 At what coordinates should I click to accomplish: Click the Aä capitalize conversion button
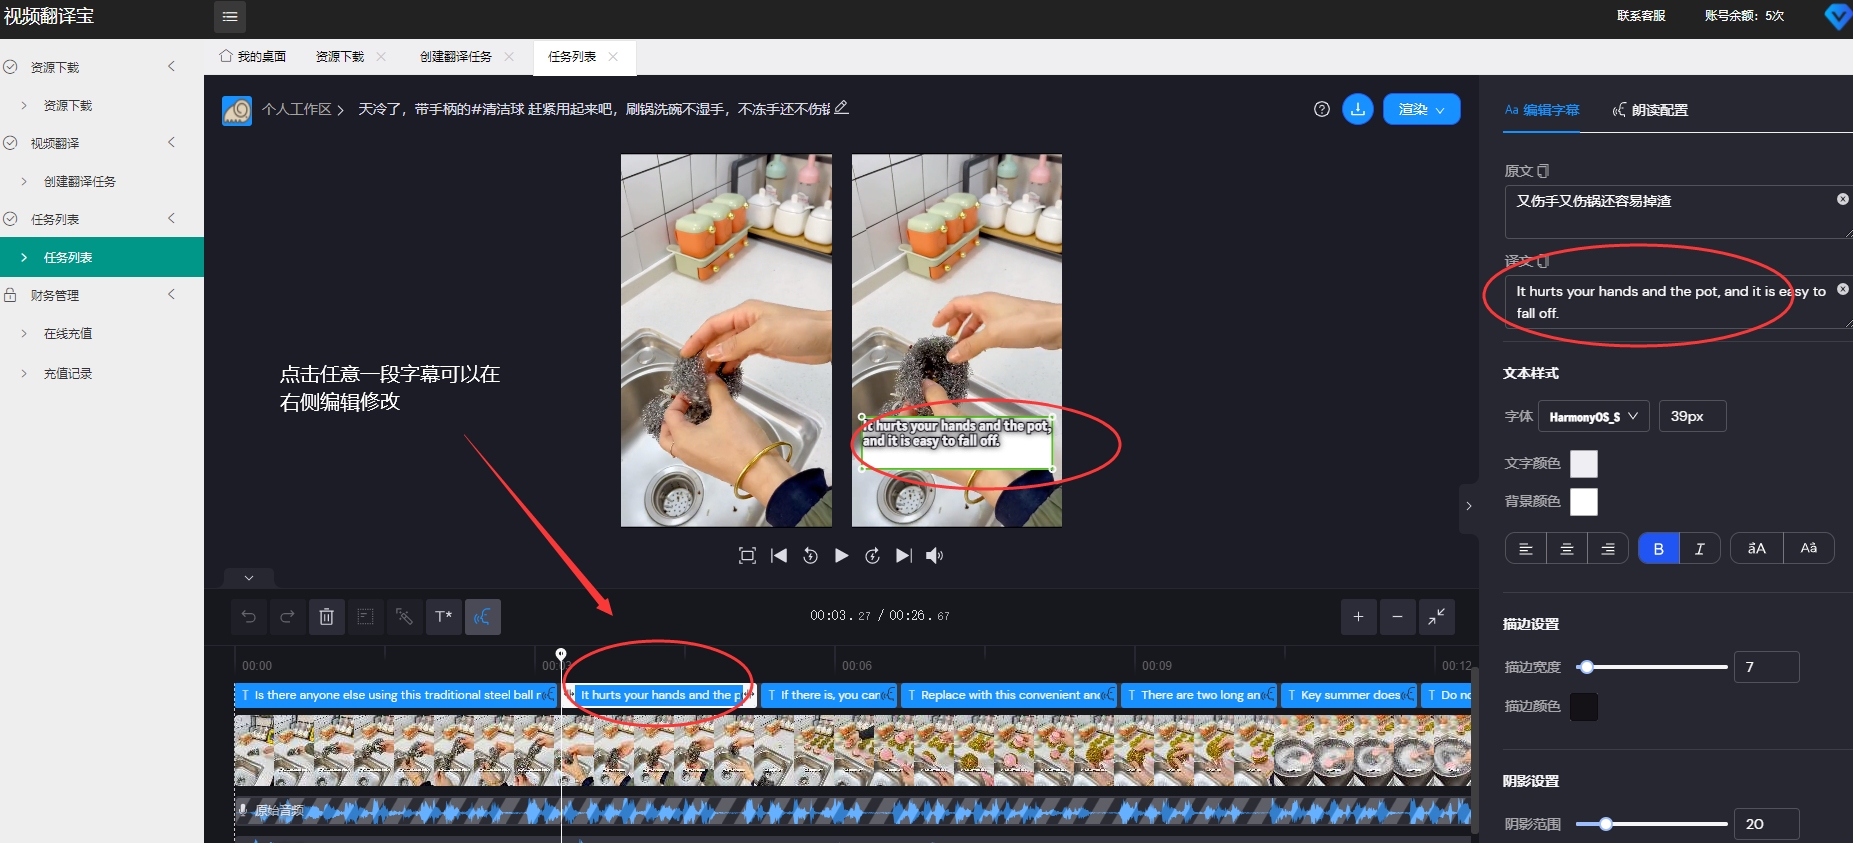click(x=1809, y=548)
